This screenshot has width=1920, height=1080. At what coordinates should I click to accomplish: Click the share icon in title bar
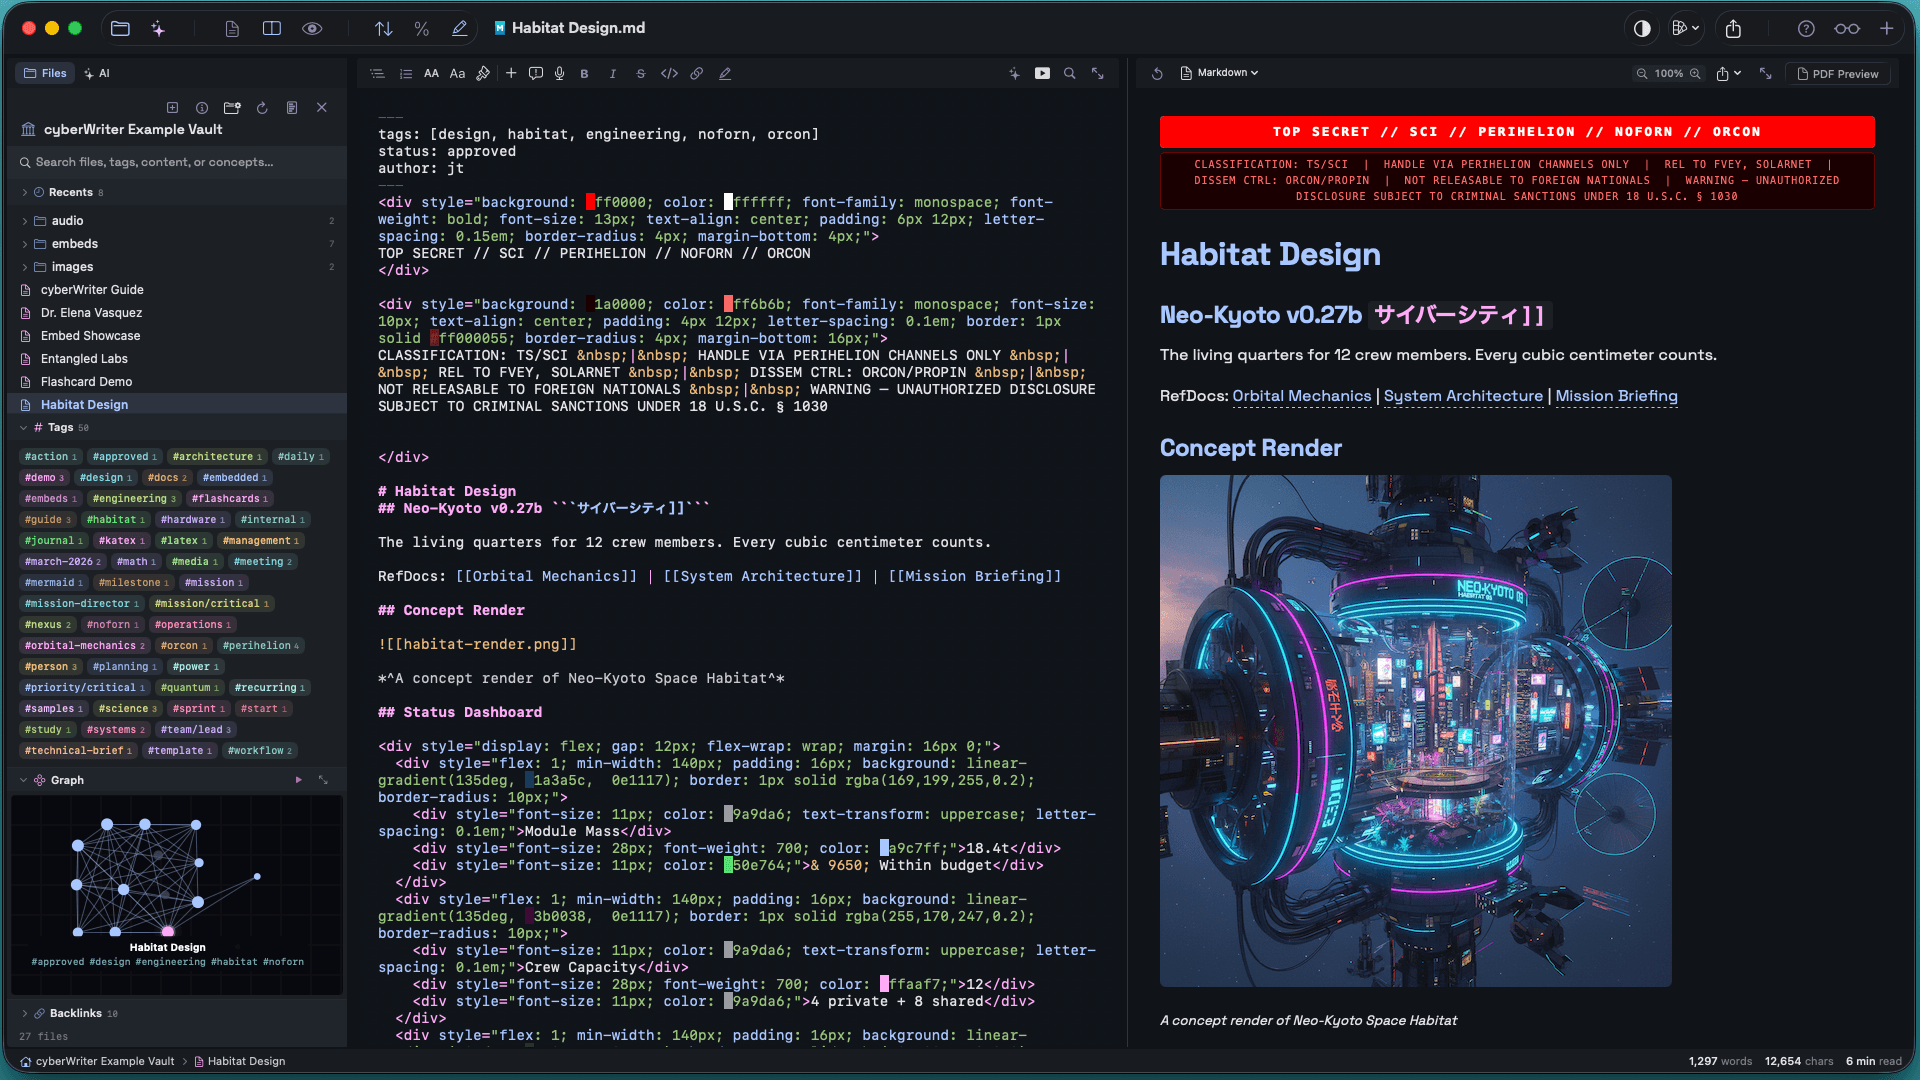coord(1733,29)
